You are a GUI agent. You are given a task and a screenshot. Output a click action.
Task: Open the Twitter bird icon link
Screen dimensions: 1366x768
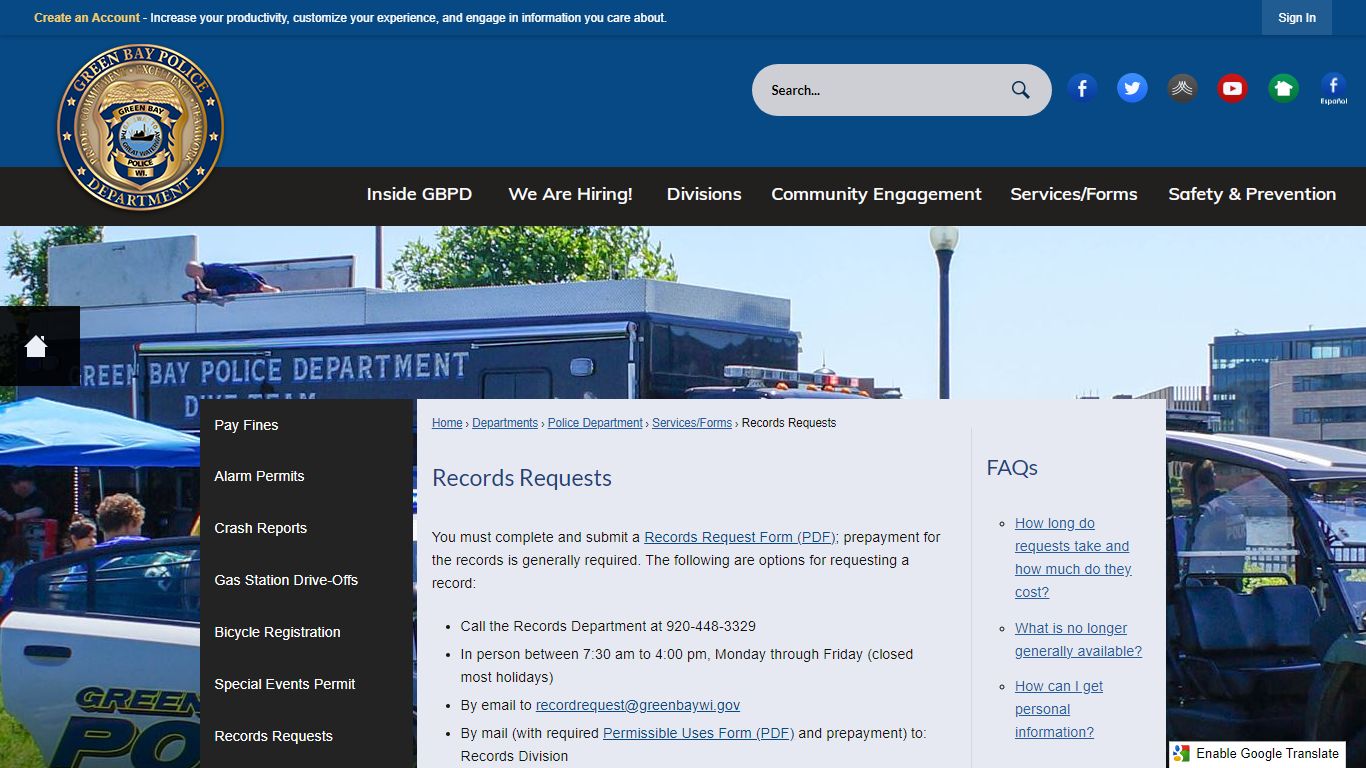[1132, 89]
